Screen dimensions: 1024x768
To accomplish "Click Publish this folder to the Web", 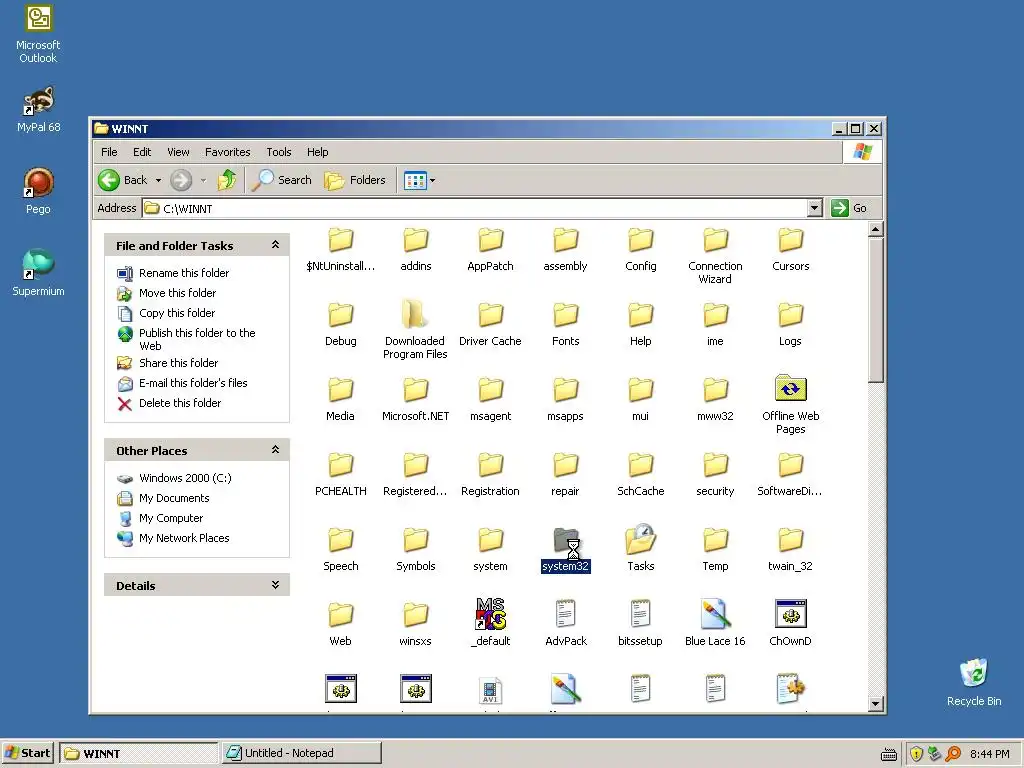I will (x=186, y=339).
